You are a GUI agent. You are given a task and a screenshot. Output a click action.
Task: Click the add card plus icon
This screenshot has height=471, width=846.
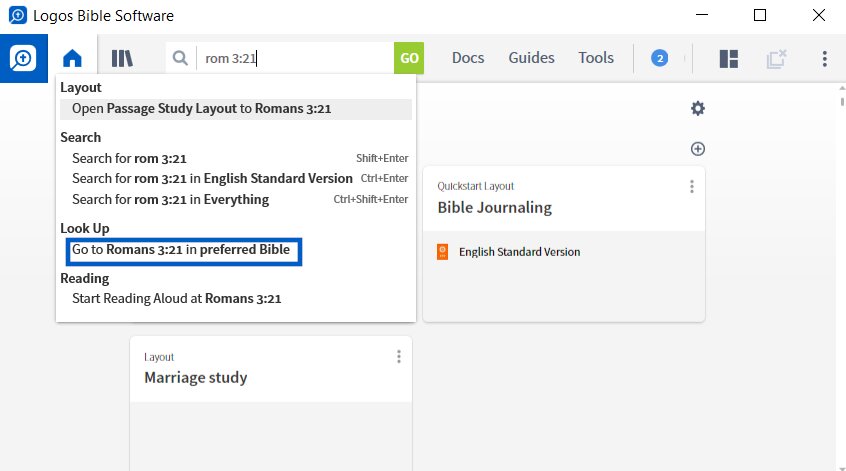[x=698, y=149]
